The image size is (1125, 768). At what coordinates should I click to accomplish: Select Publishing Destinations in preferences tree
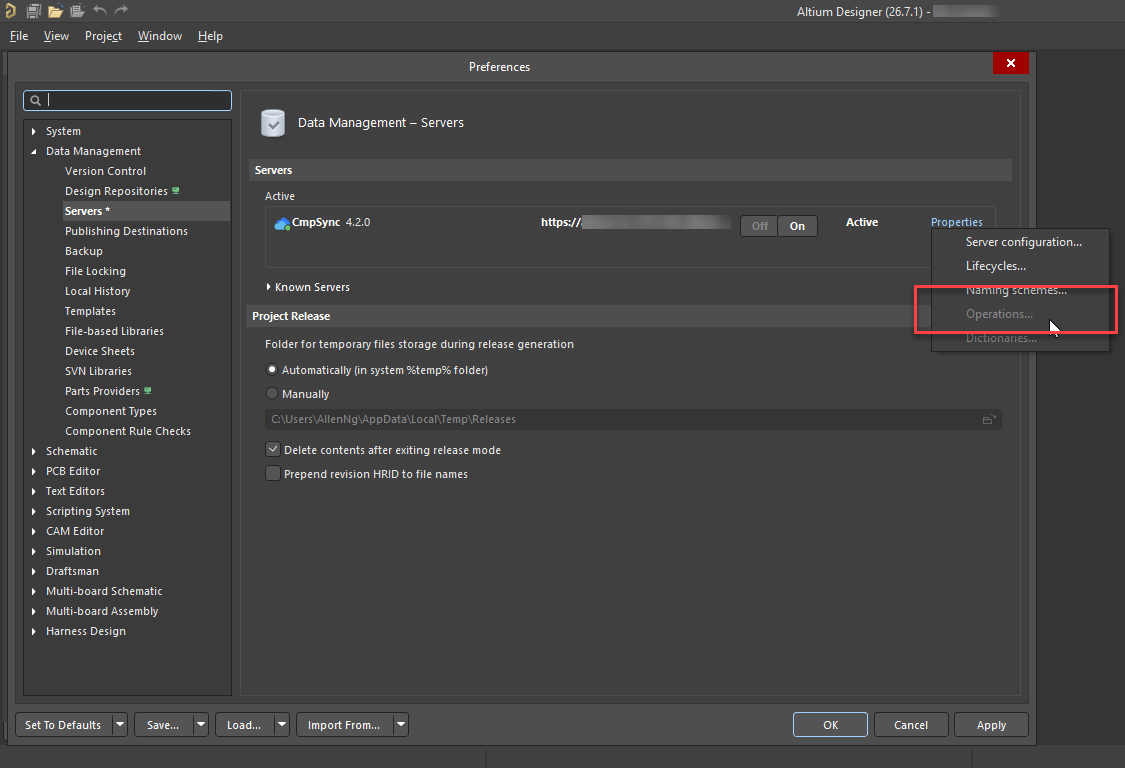pyautogui.click(x=126, y=231)
